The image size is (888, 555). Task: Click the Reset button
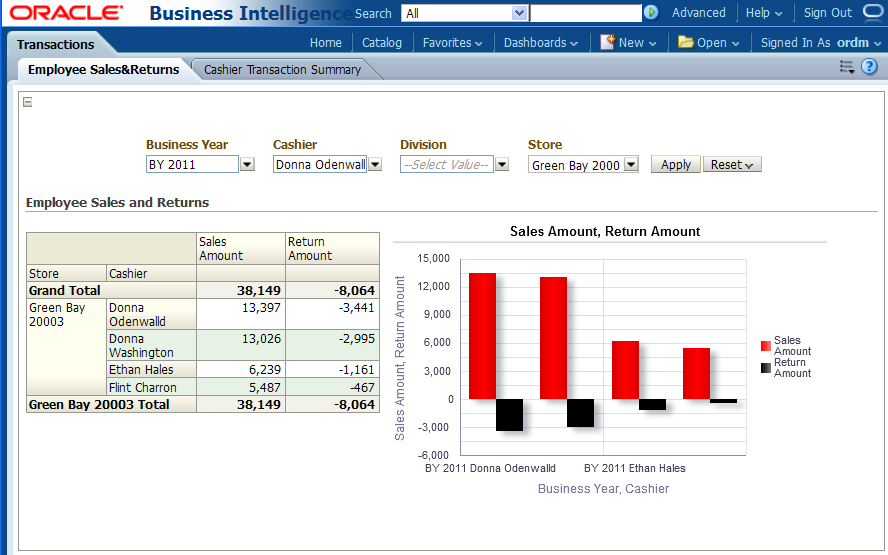pos(732,165)
